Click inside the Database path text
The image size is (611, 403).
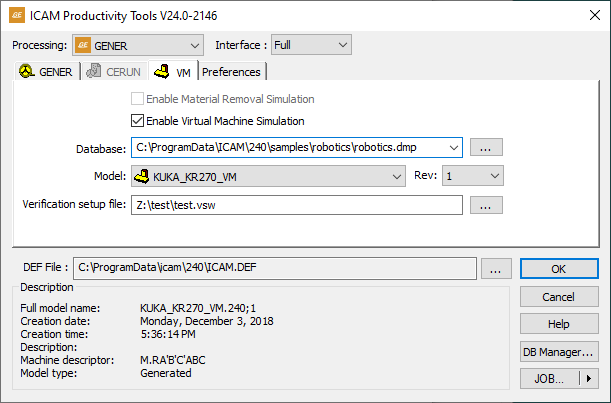[276, 147]
